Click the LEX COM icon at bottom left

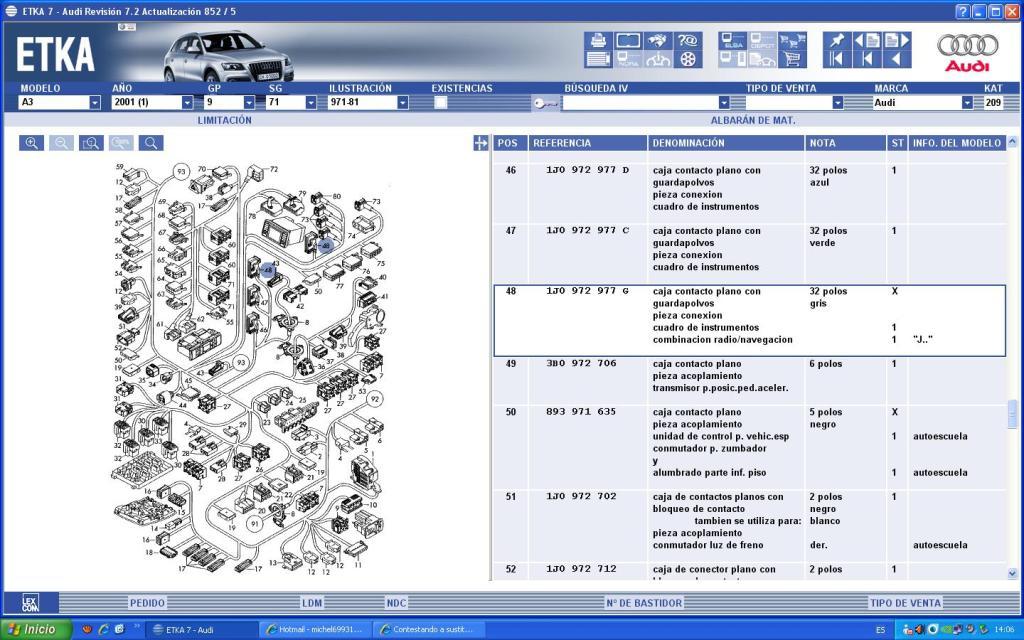pos(31,602)
